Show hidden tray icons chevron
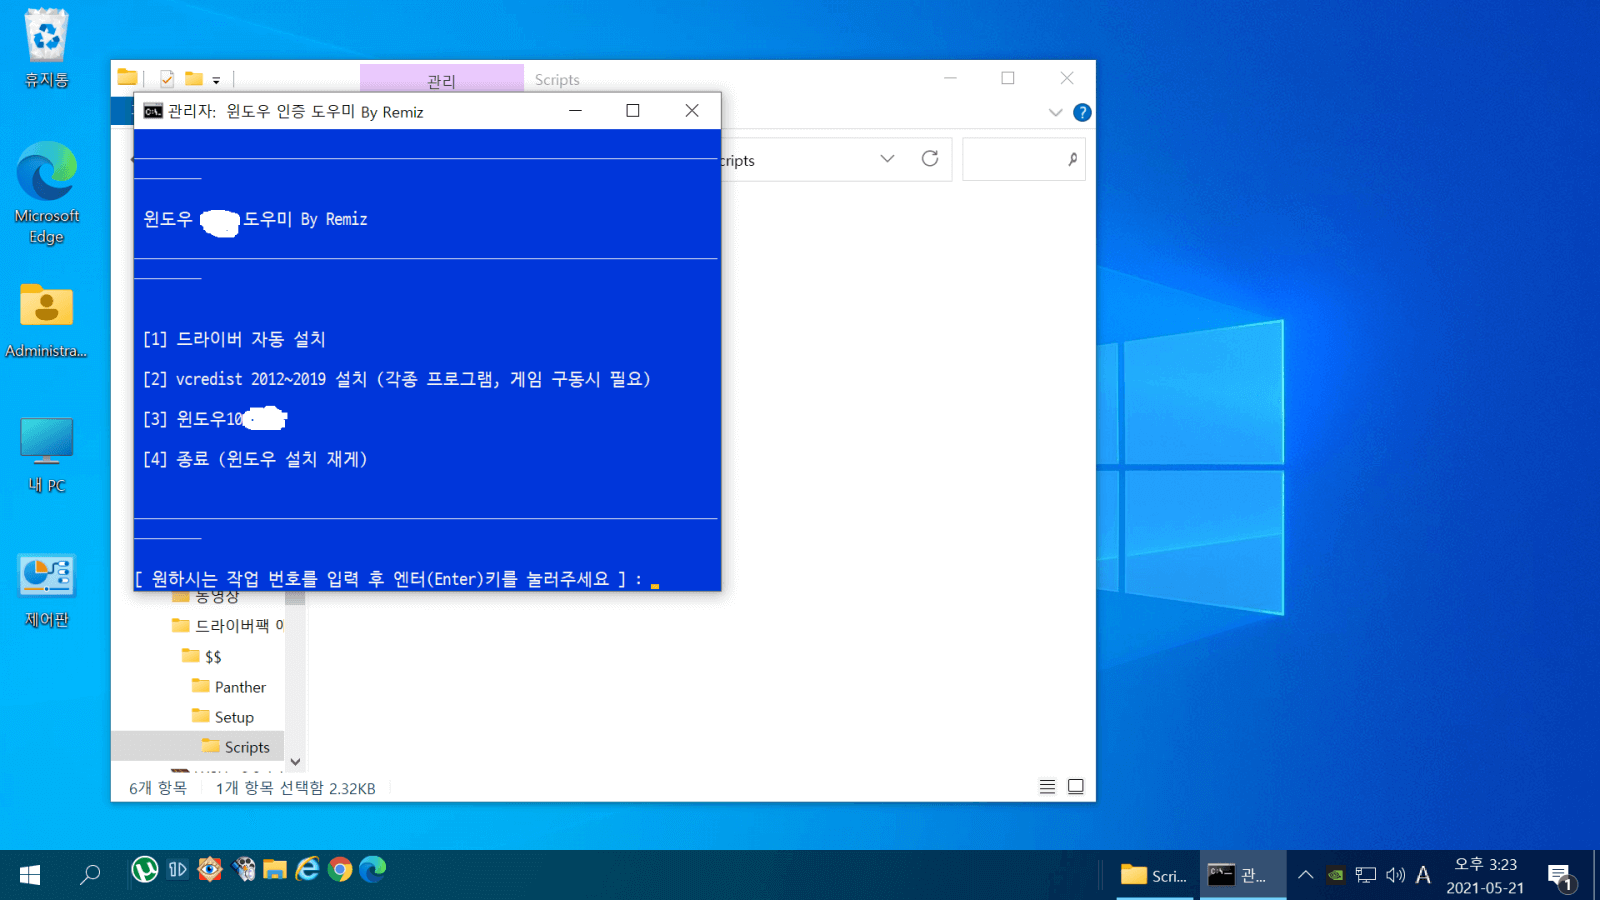Image resolution: width=1600 pixels, height=900 pixels. click(1305, 875)
